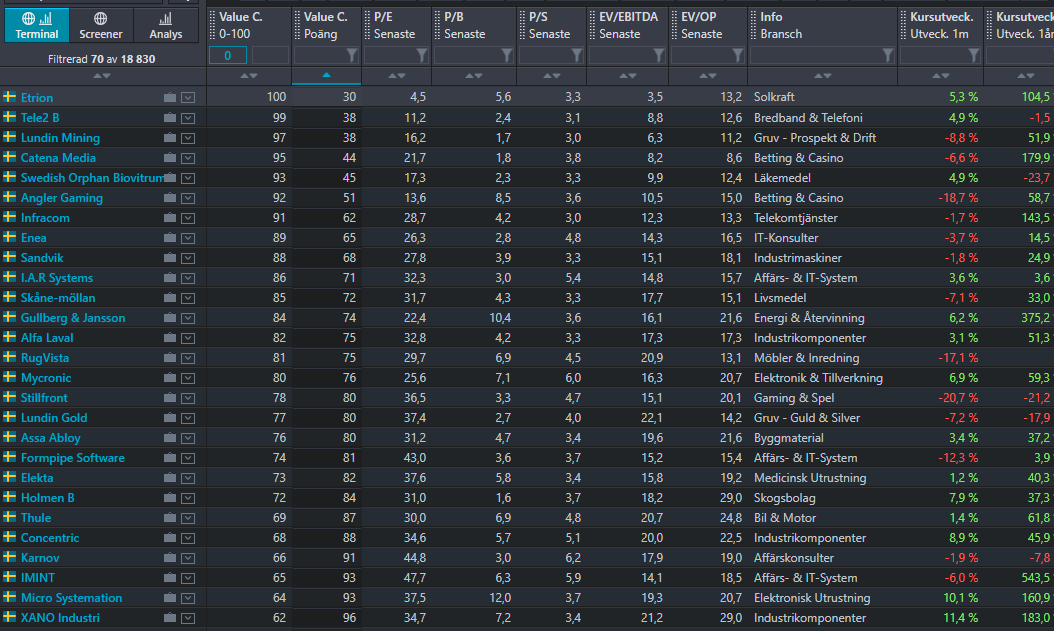Screen dimensions: 1054x631
Task: Grab the P/E column drag handle
Action: tap(368, 25)
